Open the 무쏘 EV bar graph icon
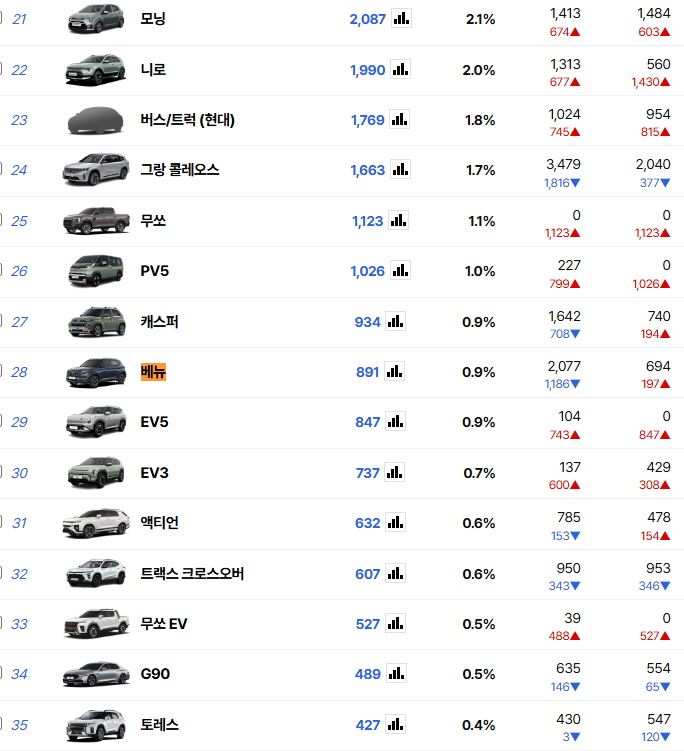Viewport: 684px width, 751px height. coord(396,623)
